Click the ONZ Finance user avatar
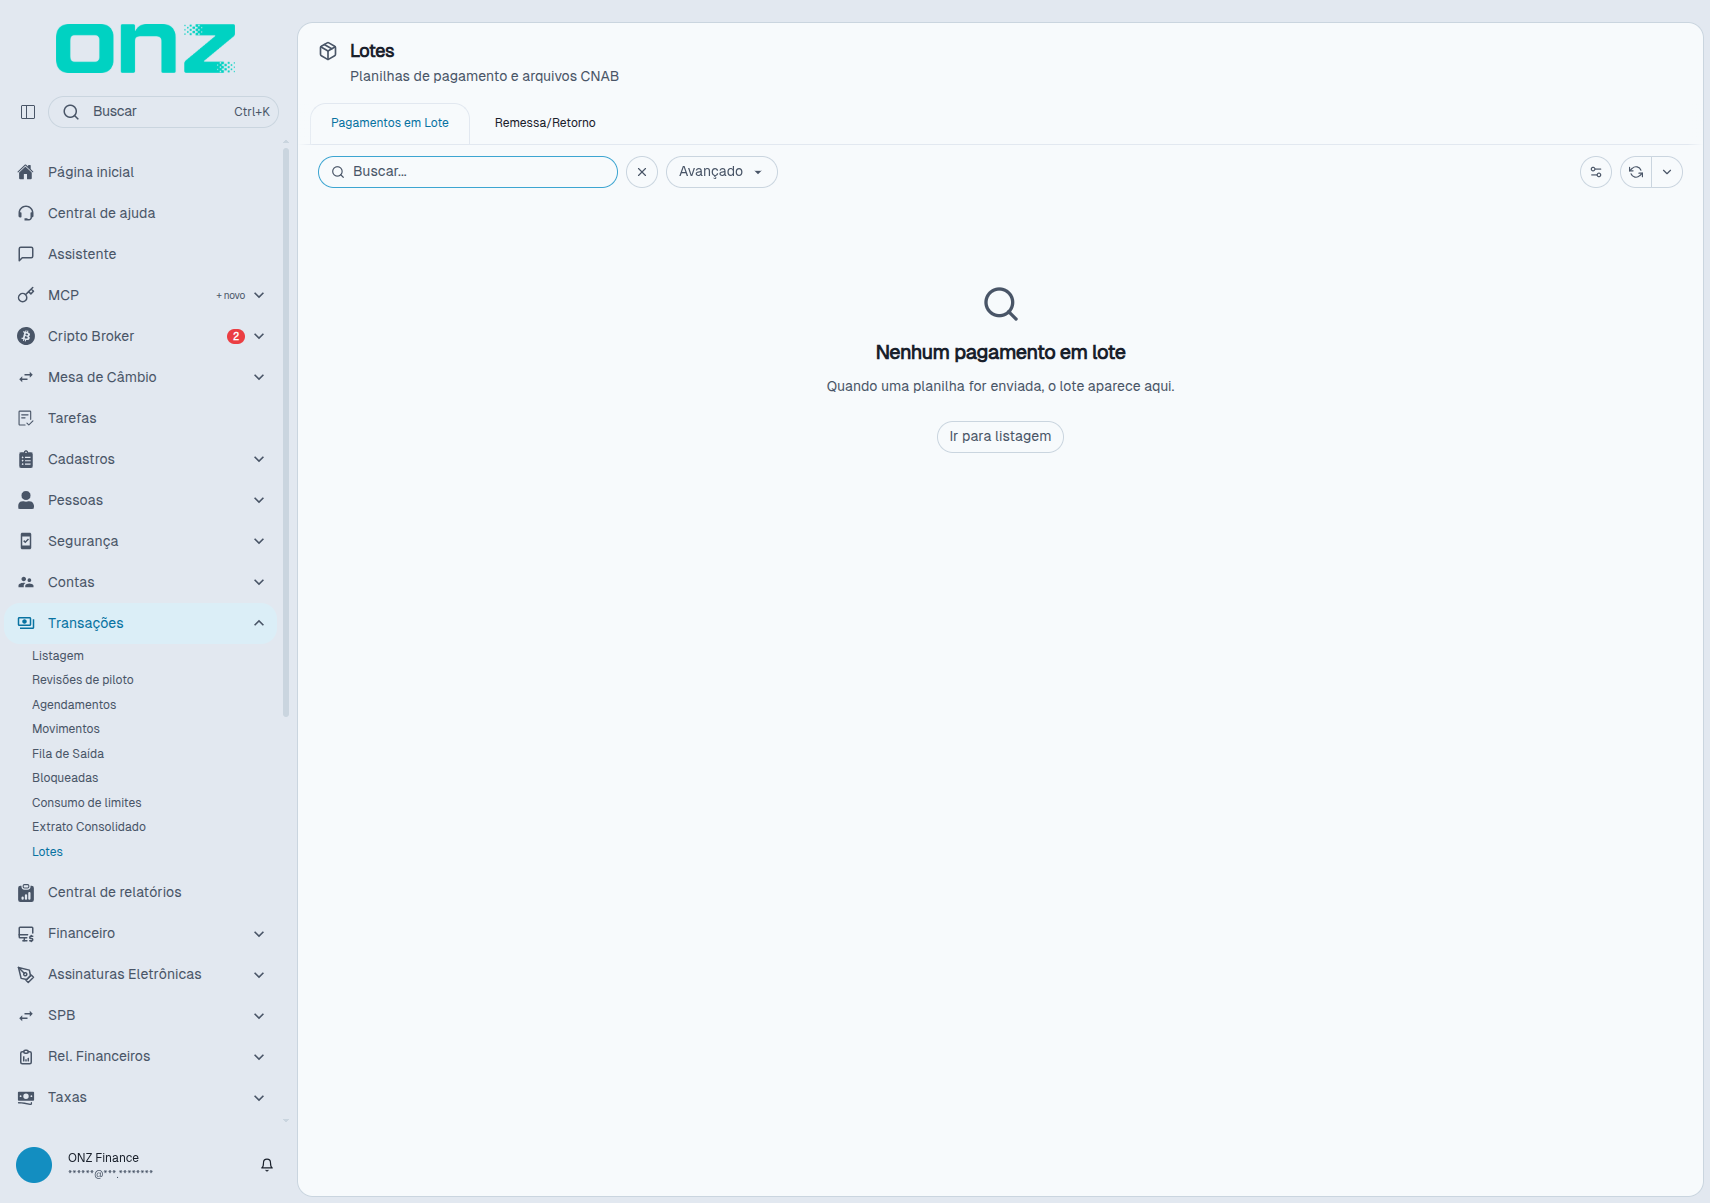The height and width of the screenshot is (1203, 1710). click(34, 1165)
